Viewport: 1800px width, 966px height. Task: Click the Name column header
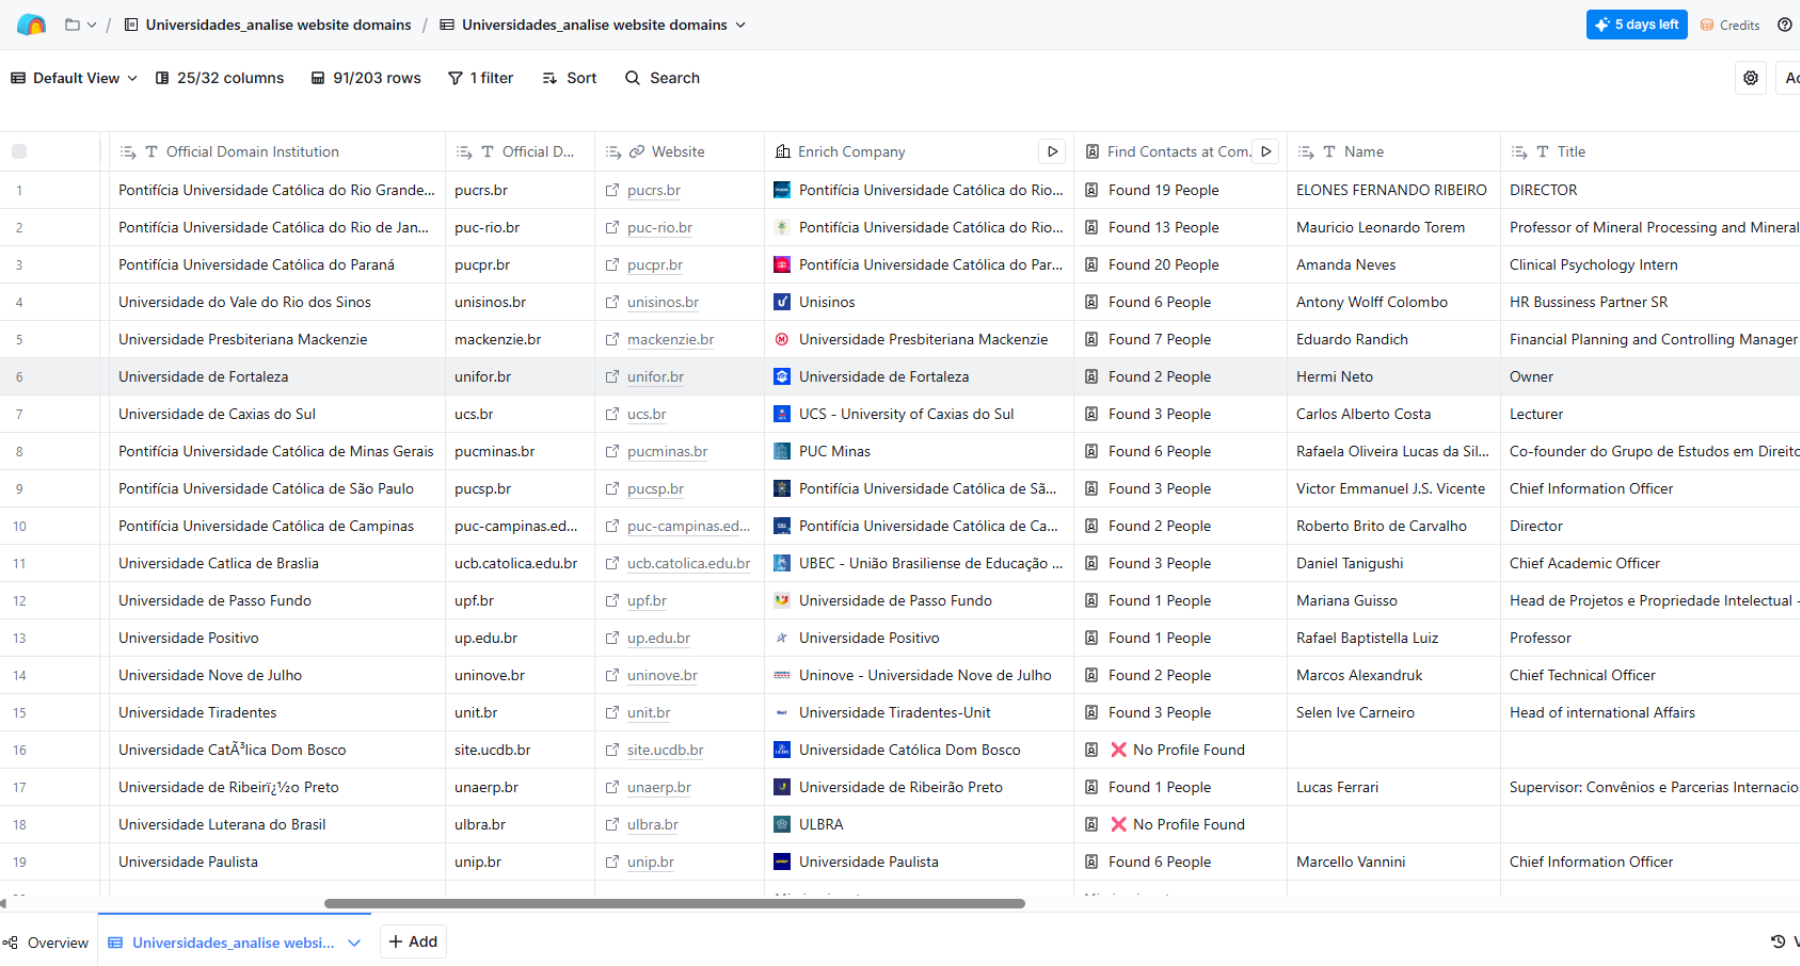coord(1393,152)
